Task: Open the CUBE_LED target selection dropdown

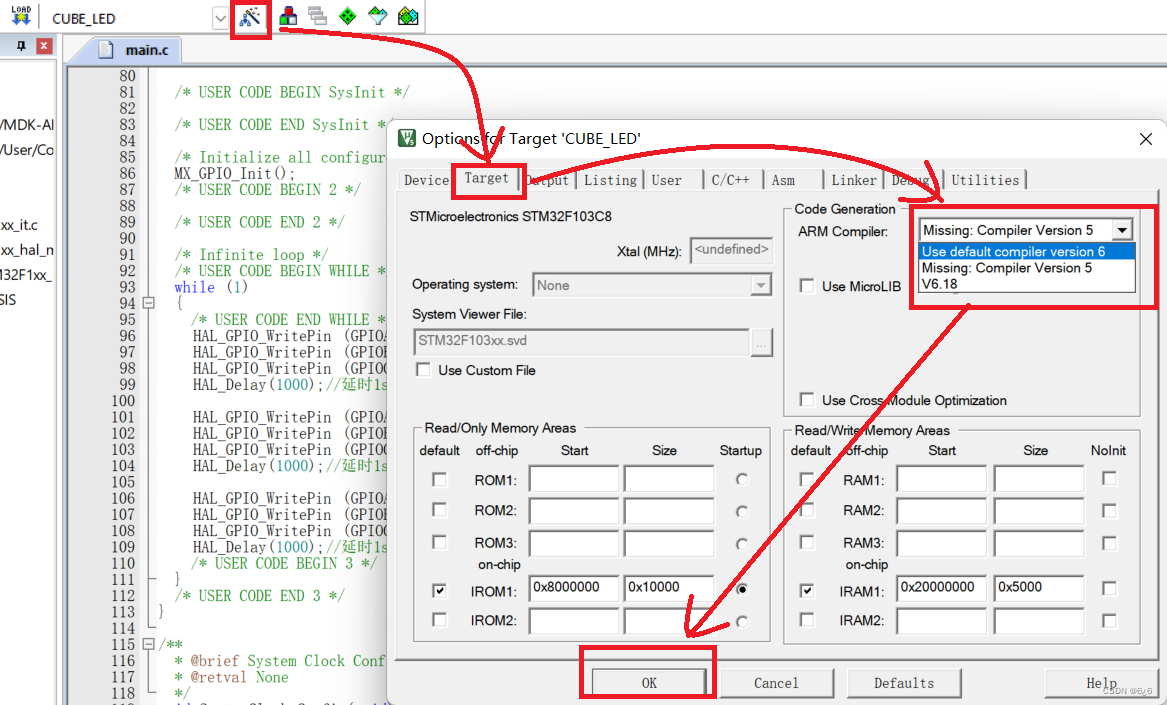Action: click(220, 18)
